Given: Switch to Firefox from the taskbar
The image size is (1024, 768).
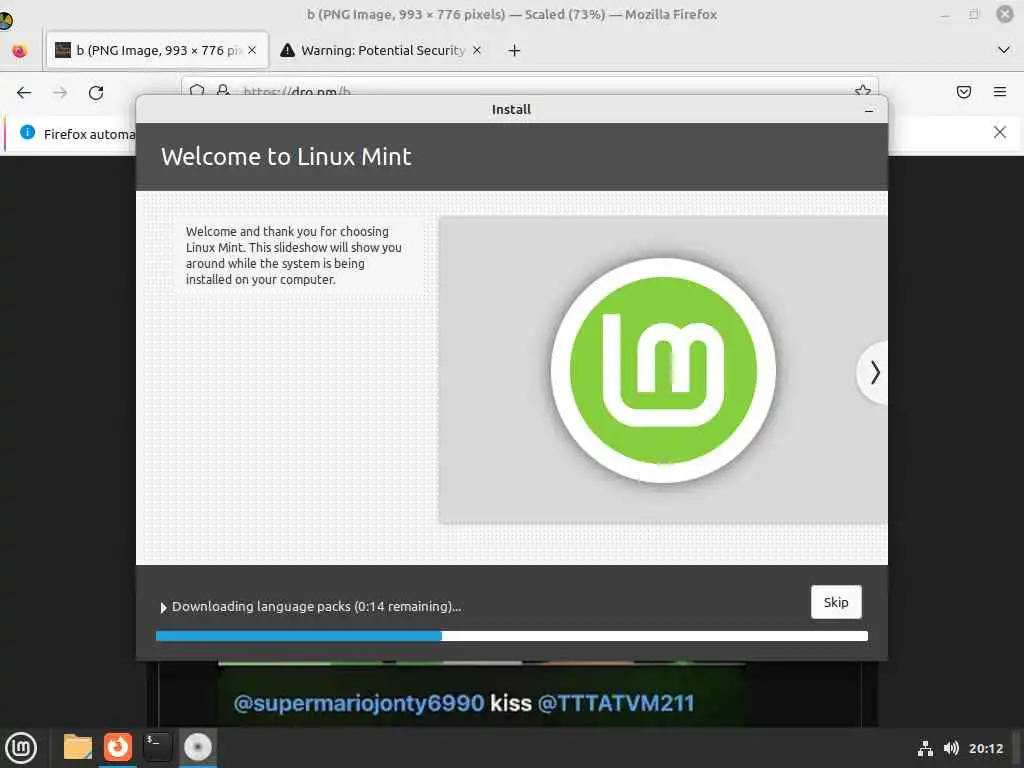Looking at the screenshot, I should tap(118, 747).
